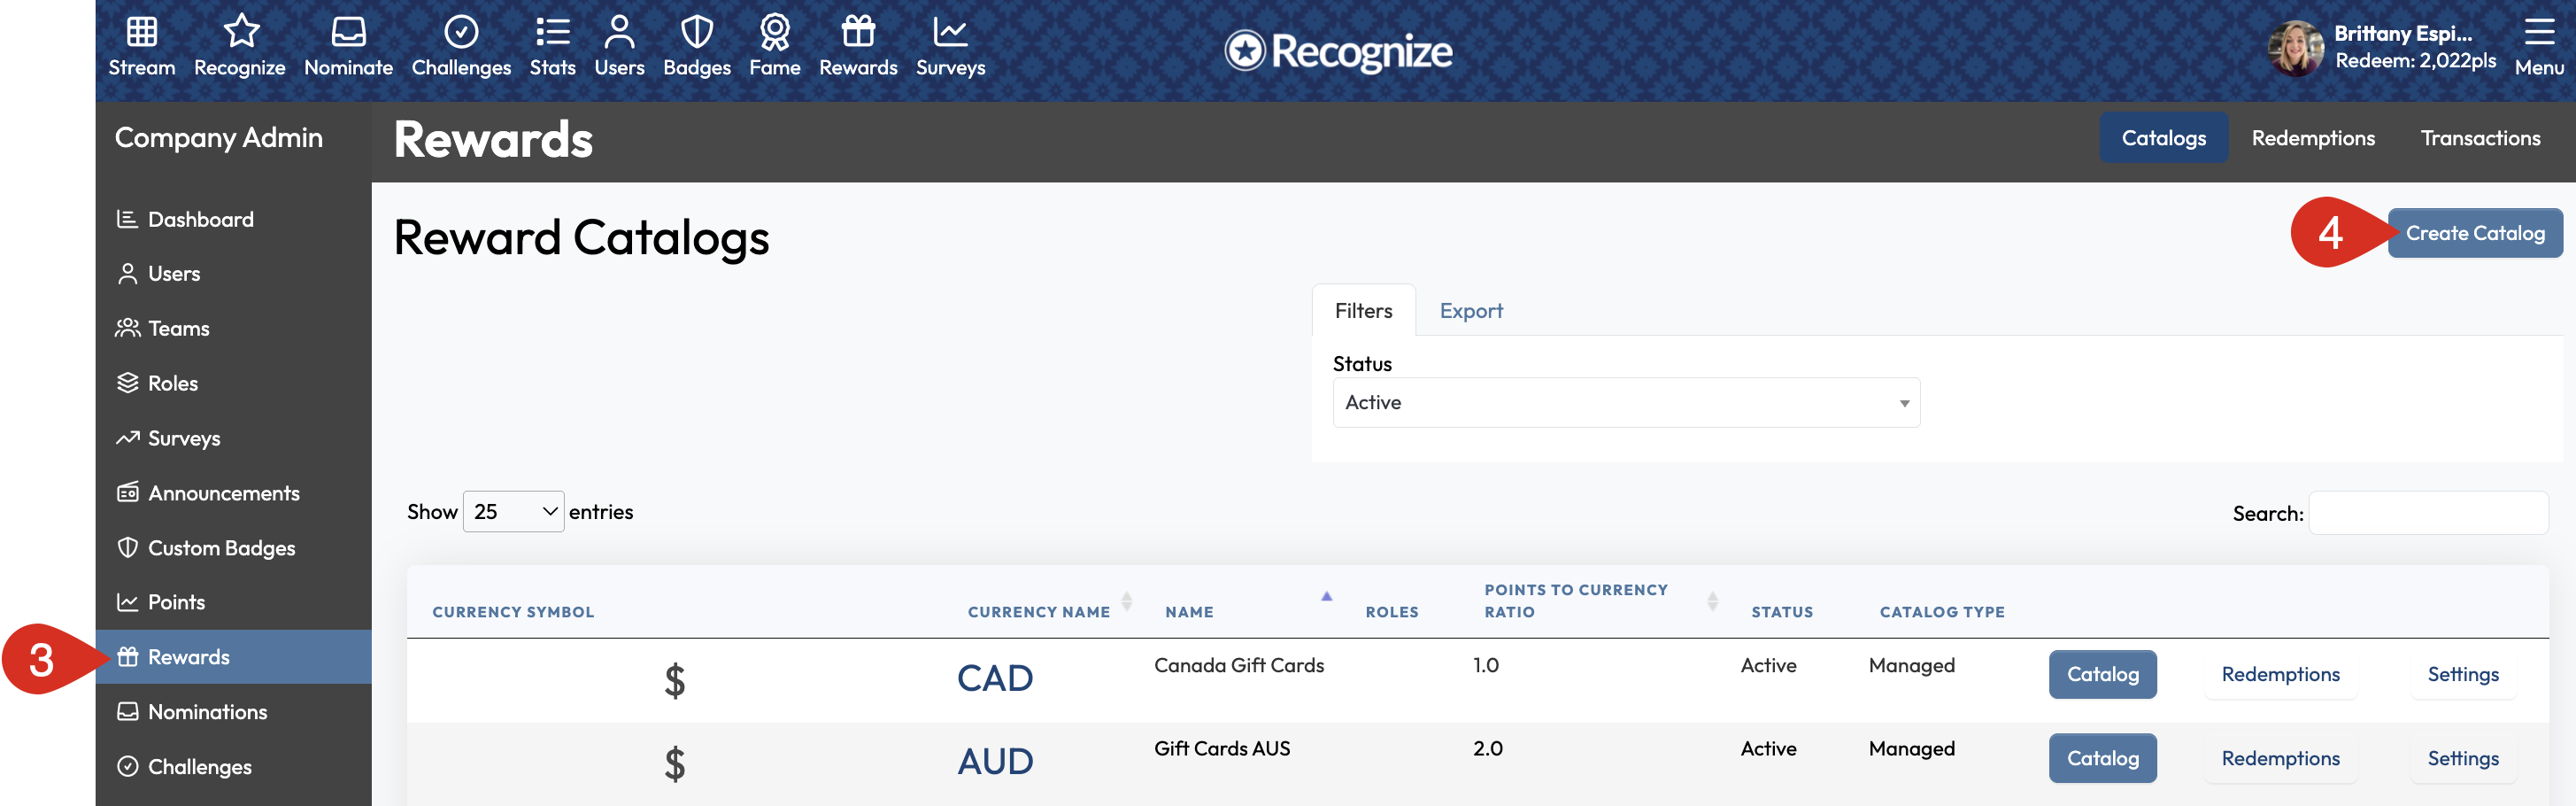The height and width of the screenshot is (806, 2576).
Task: Click the Brittany Espi... user name
Action: (x=2403, y=34)
